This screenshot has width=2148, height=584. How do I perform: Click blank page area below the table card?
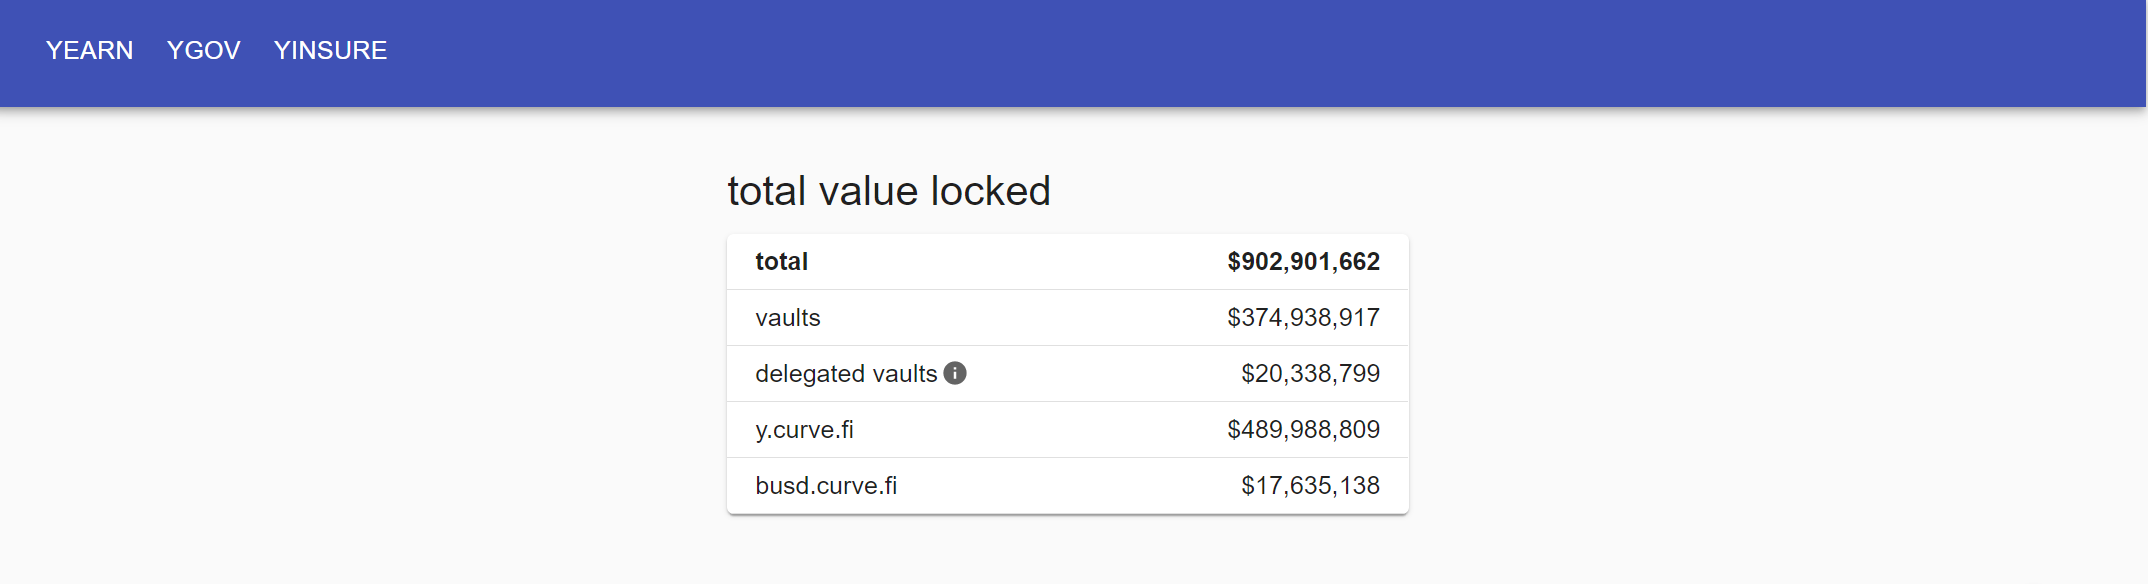pyautogui.click(x=1067, y=552)
